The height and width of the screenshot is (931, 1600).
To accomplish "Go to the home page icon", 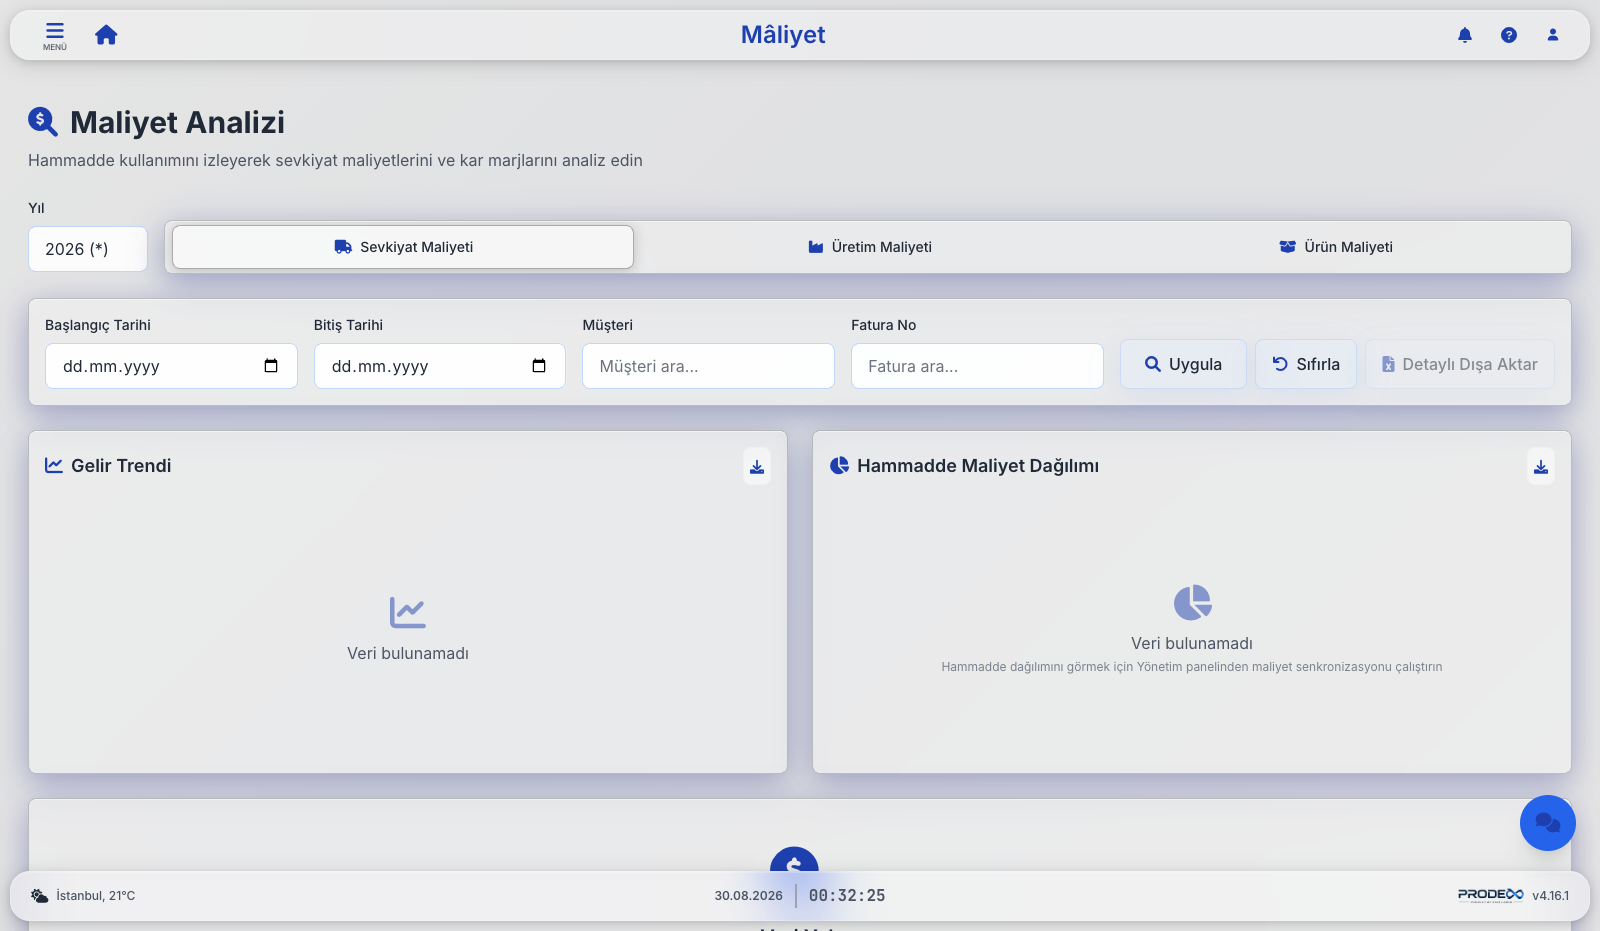I will tap(106, 35).
